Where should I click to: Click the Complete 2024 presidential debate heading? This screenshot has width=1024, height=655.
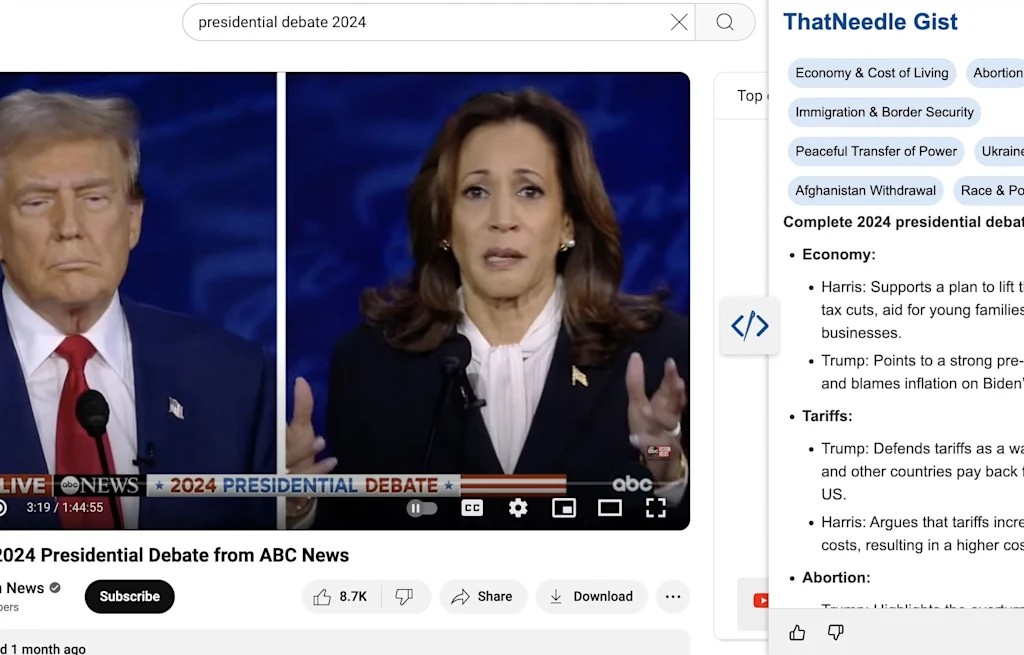pos(903,222)
